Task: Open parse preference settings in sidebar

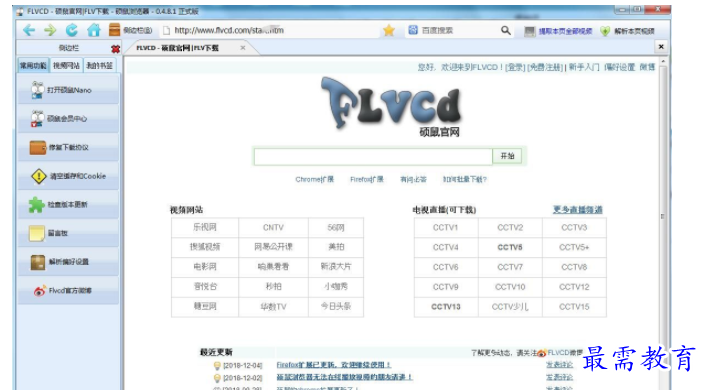Action: (x=68, y=262)
